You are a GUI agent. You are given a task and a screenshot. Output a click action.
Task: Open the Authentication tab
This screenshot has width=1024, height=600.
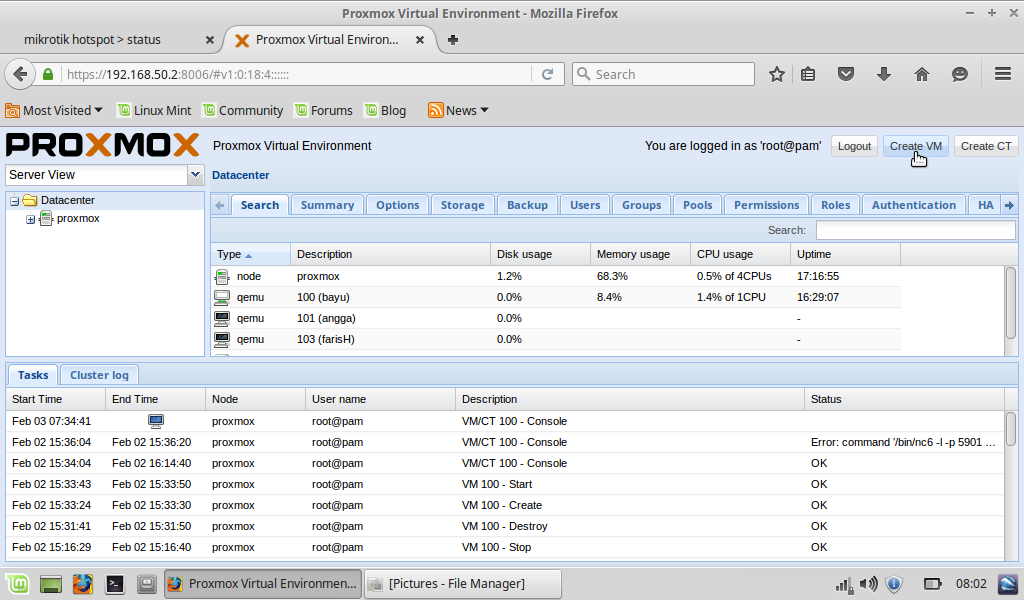(914, 205)
